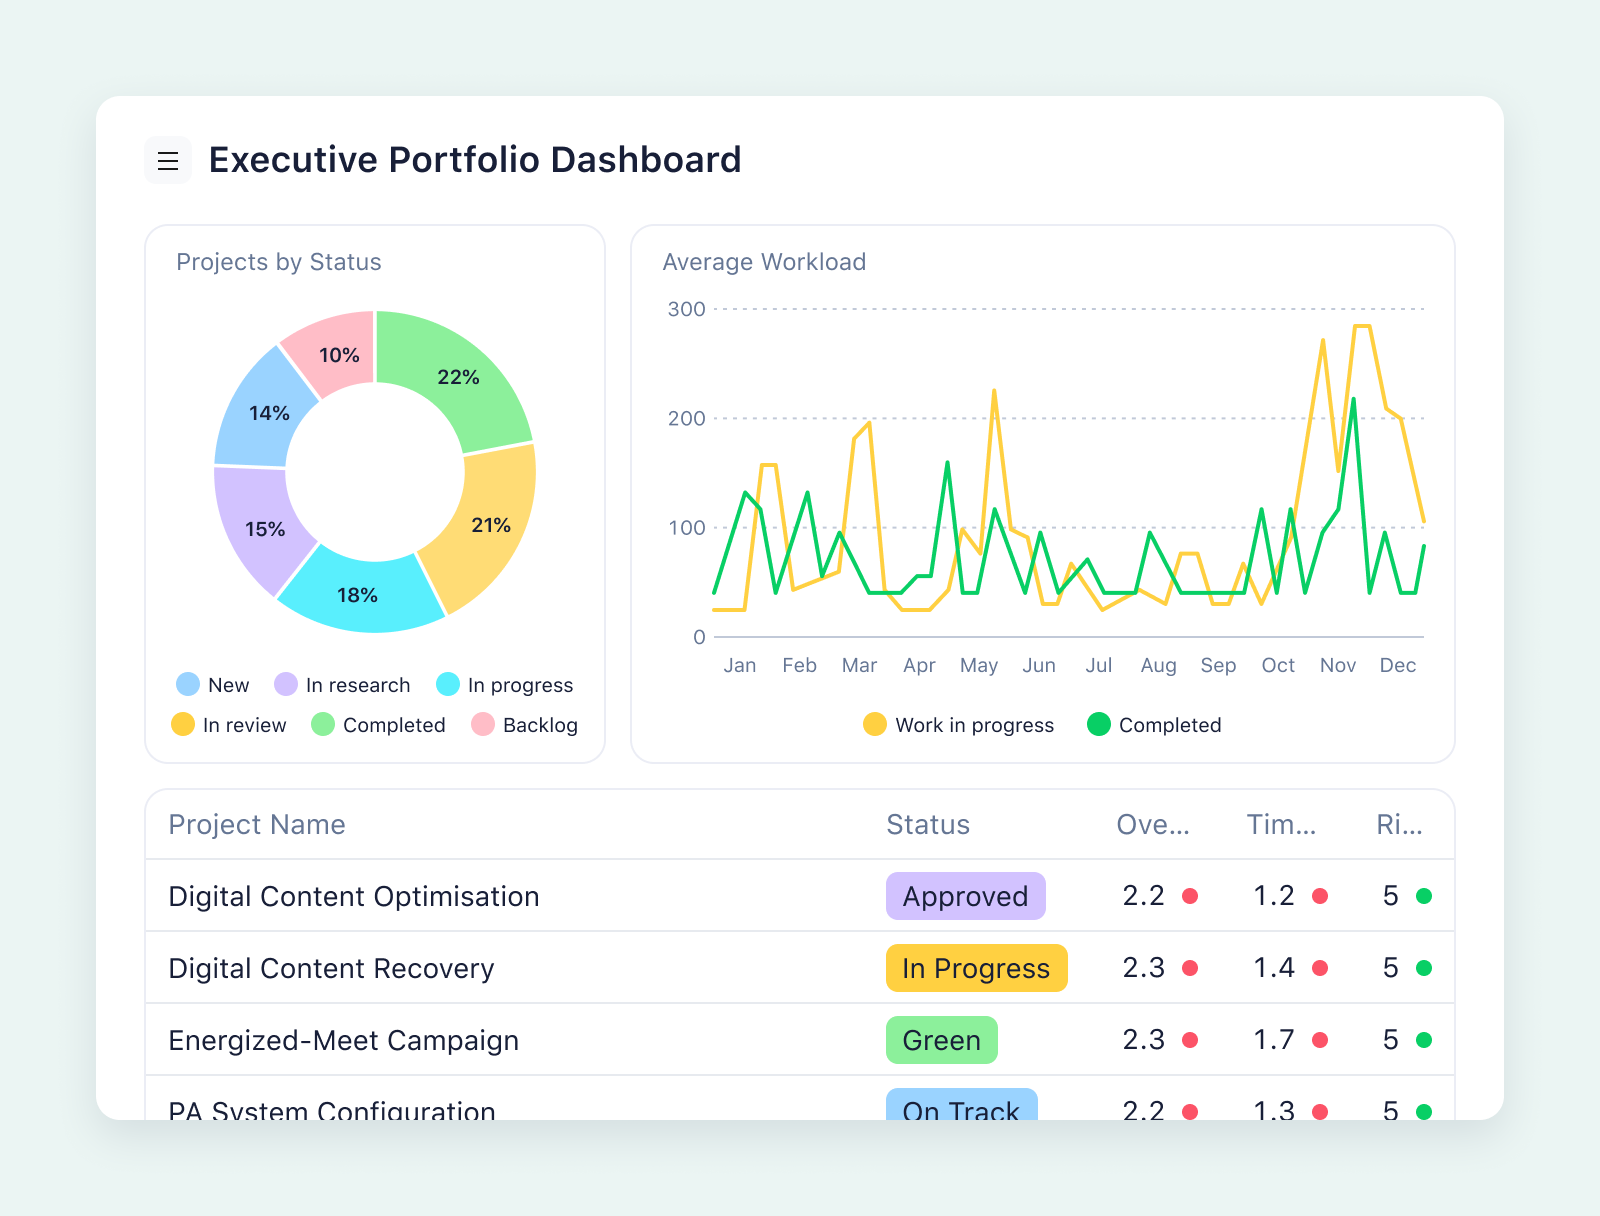Expand the truncated 'Tim...' column header

pos(1281,825)
